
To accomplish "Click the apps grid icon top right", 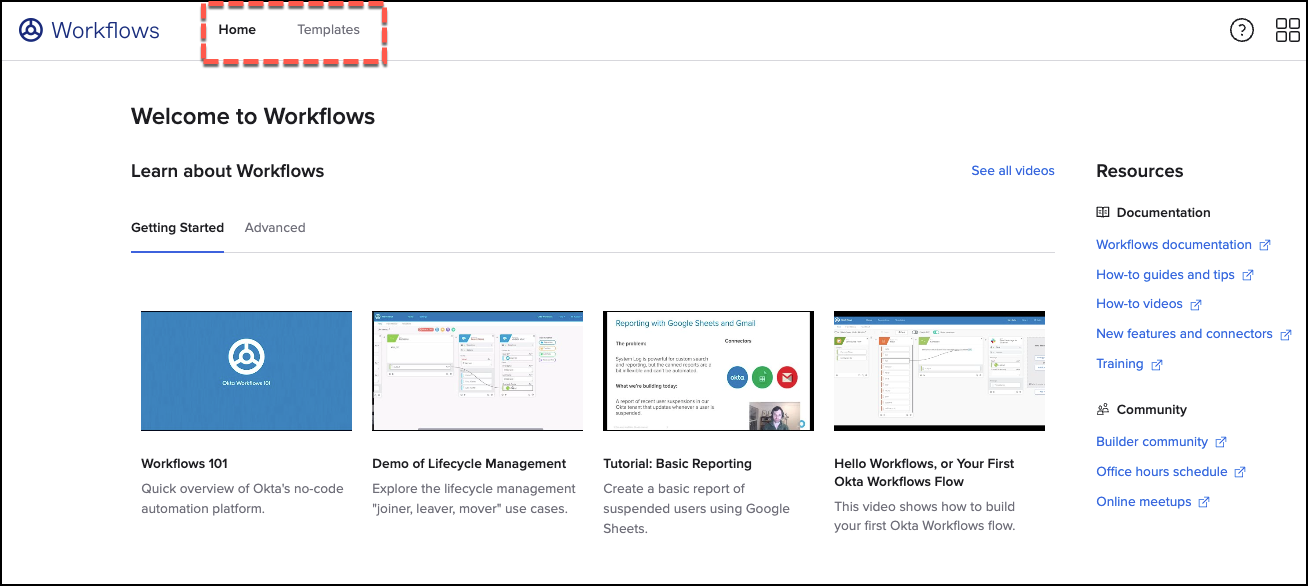I will 1287,30.
